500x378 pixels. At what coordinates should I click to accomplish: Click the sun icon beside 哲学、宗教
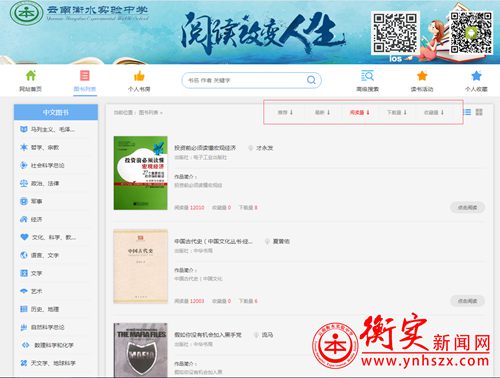point(23,147)
